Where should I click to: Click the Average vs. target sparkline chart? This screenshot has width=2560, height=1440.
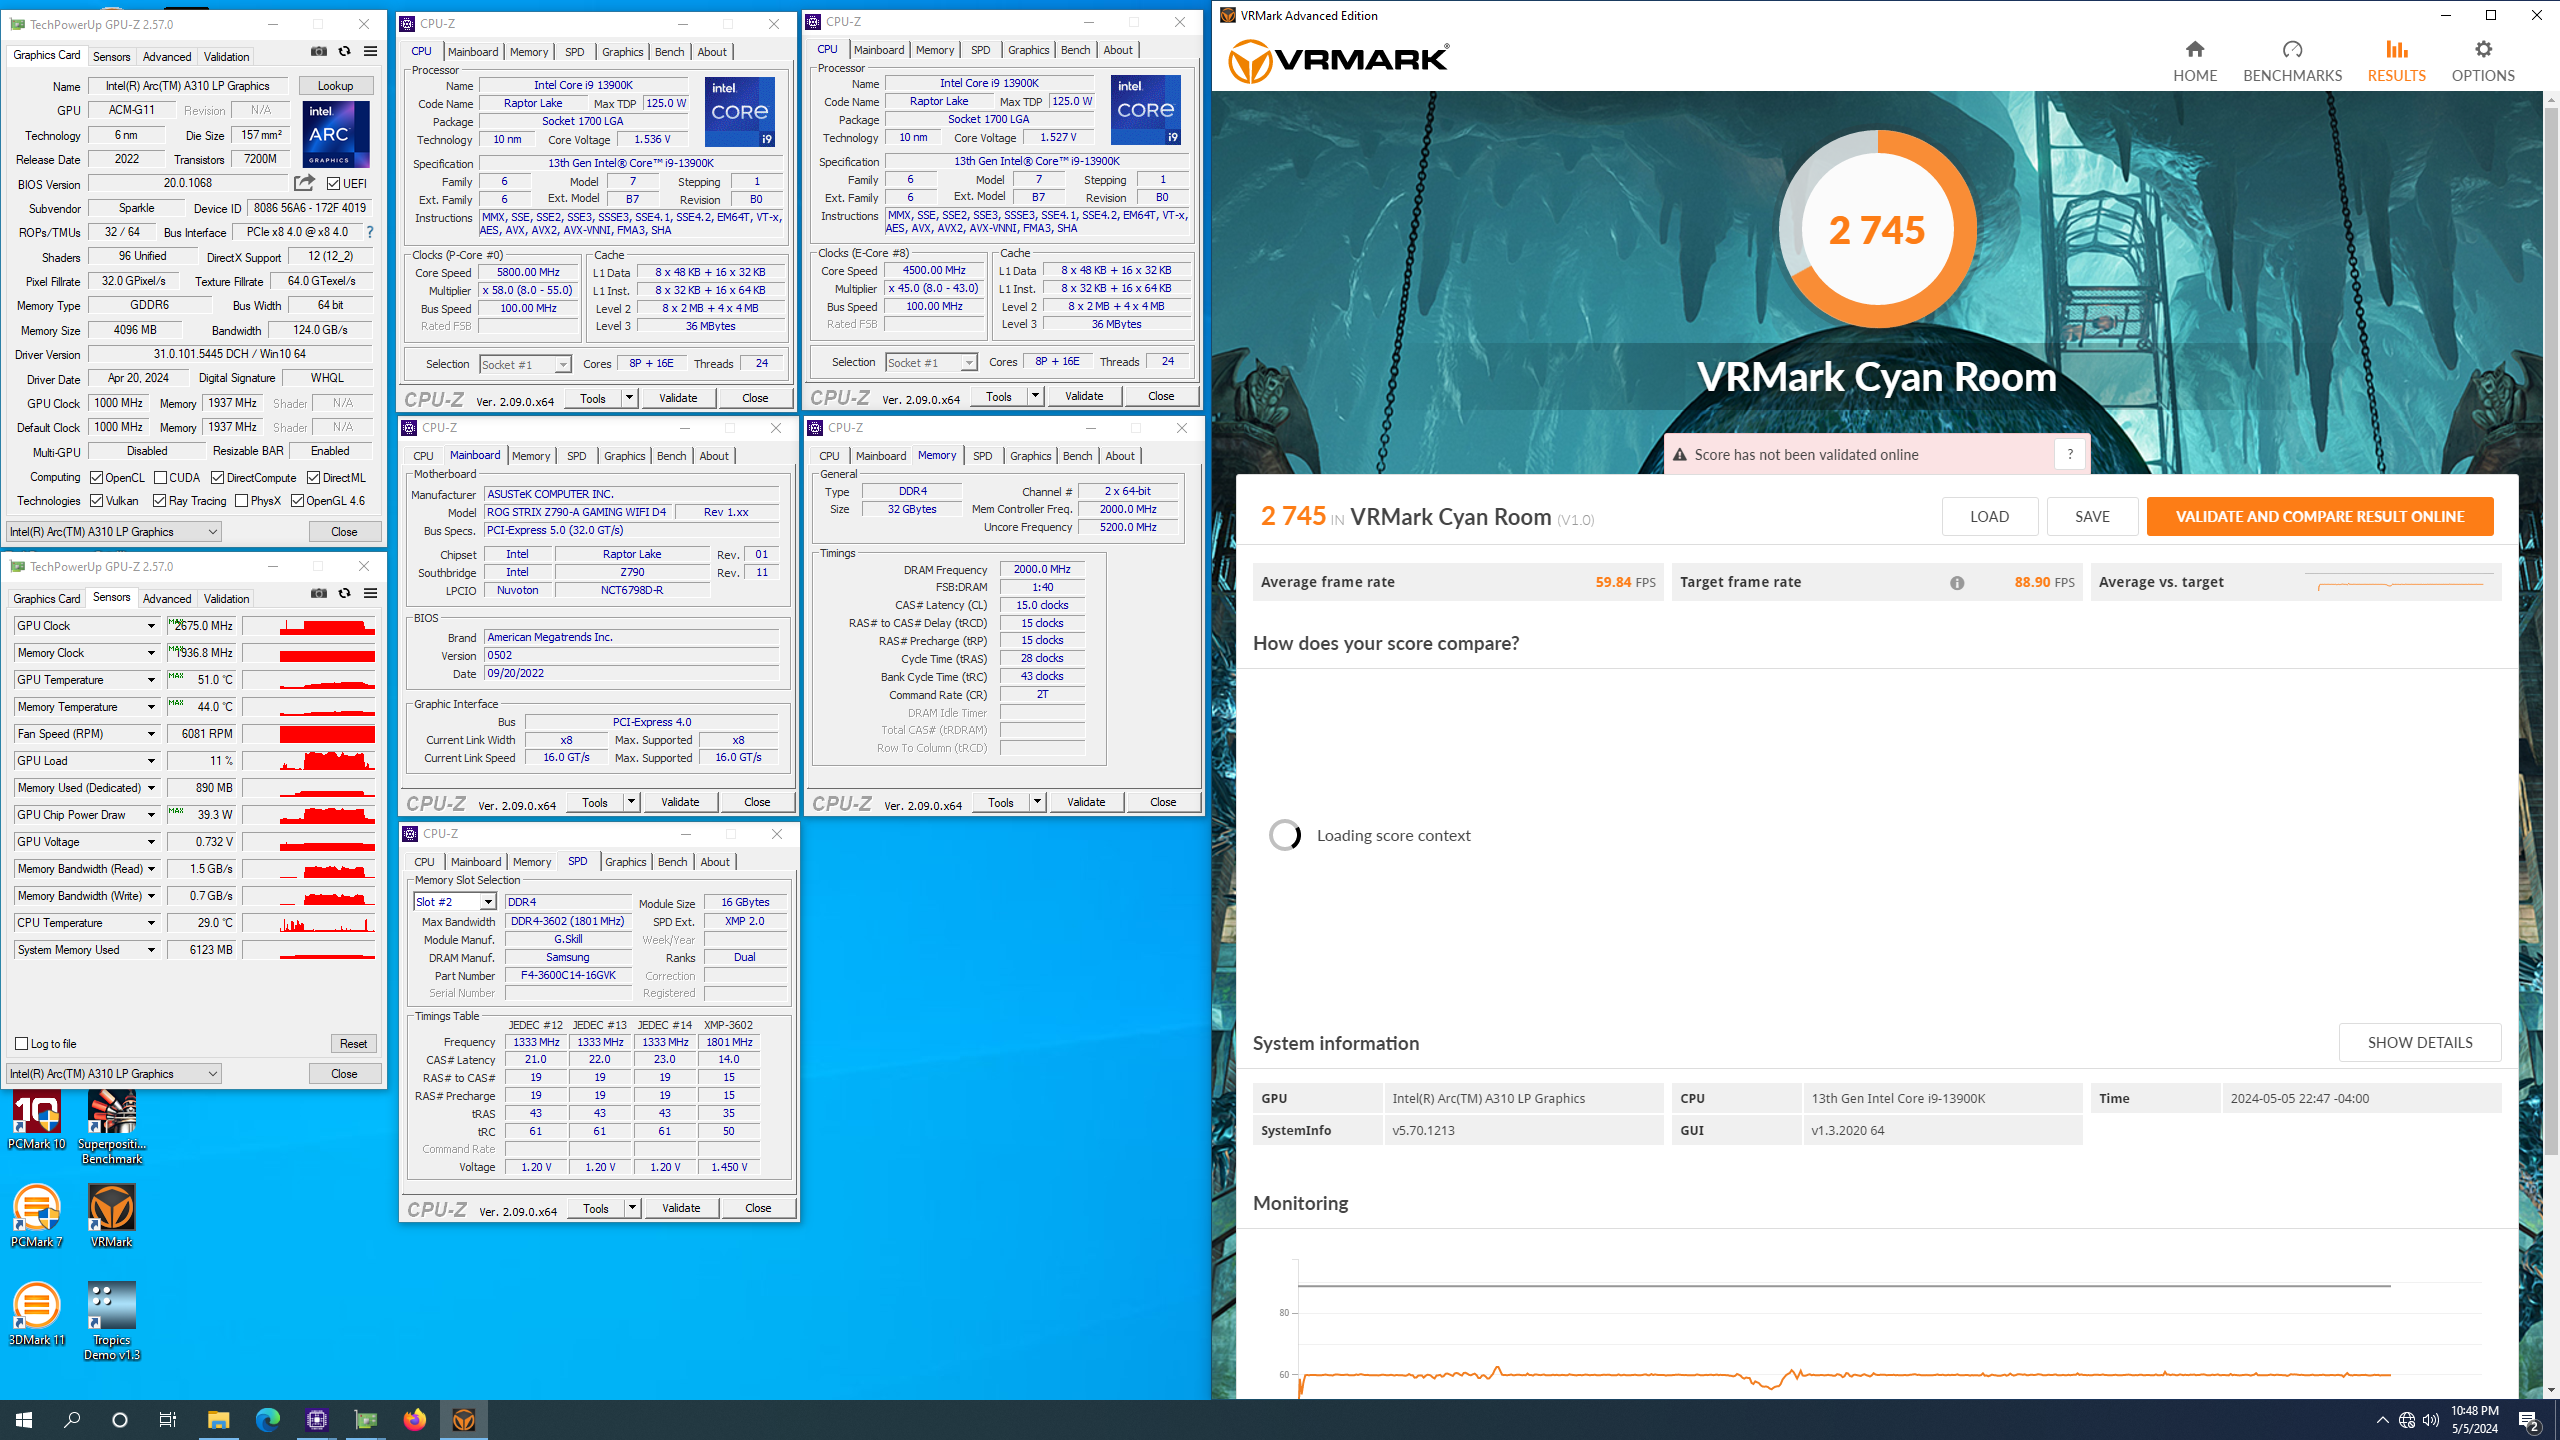click(x=2400, y=583)
